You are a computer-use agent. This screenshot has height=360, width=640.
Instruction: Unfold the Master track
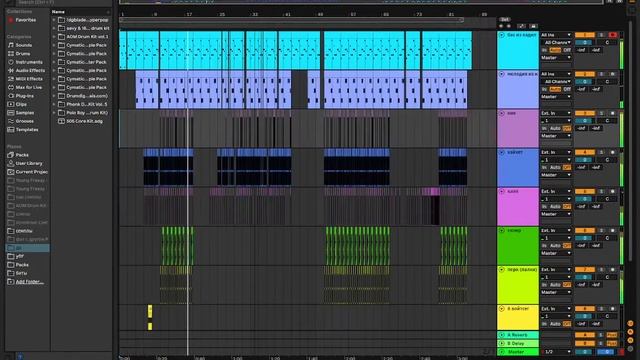tap(502, 351)
